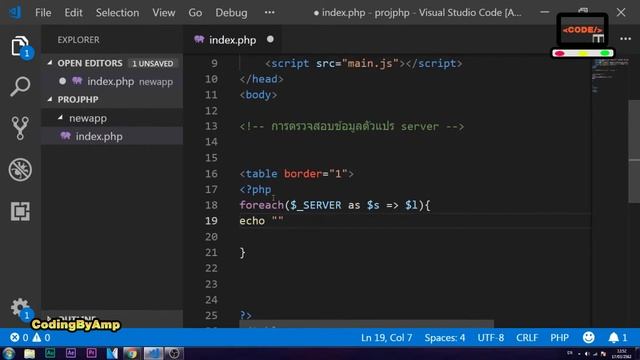Click the warnings count in status bar
The width and height of the screenshot is (640, 360).
tap(42, 338)
